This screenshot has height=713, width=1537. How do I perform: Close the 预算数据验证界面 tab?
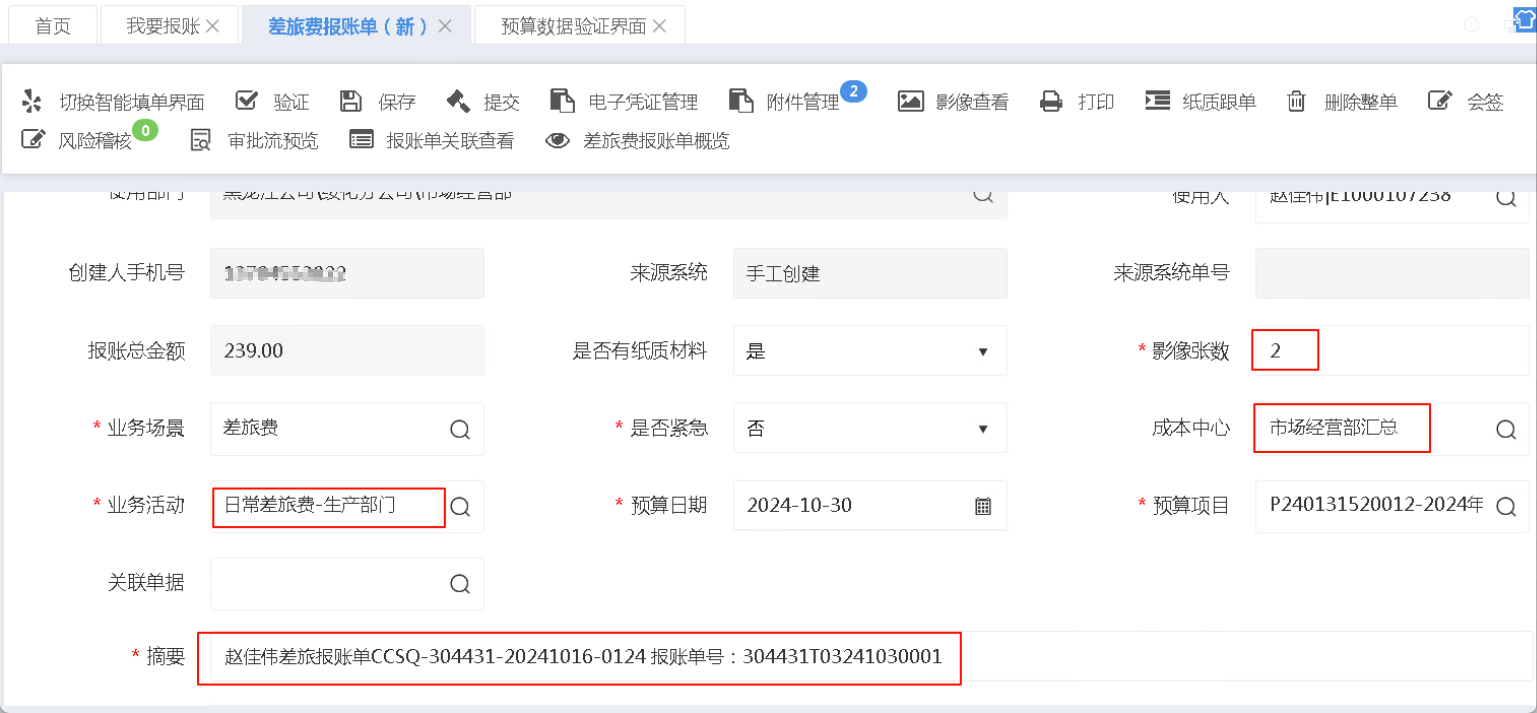tap(659, 26)
